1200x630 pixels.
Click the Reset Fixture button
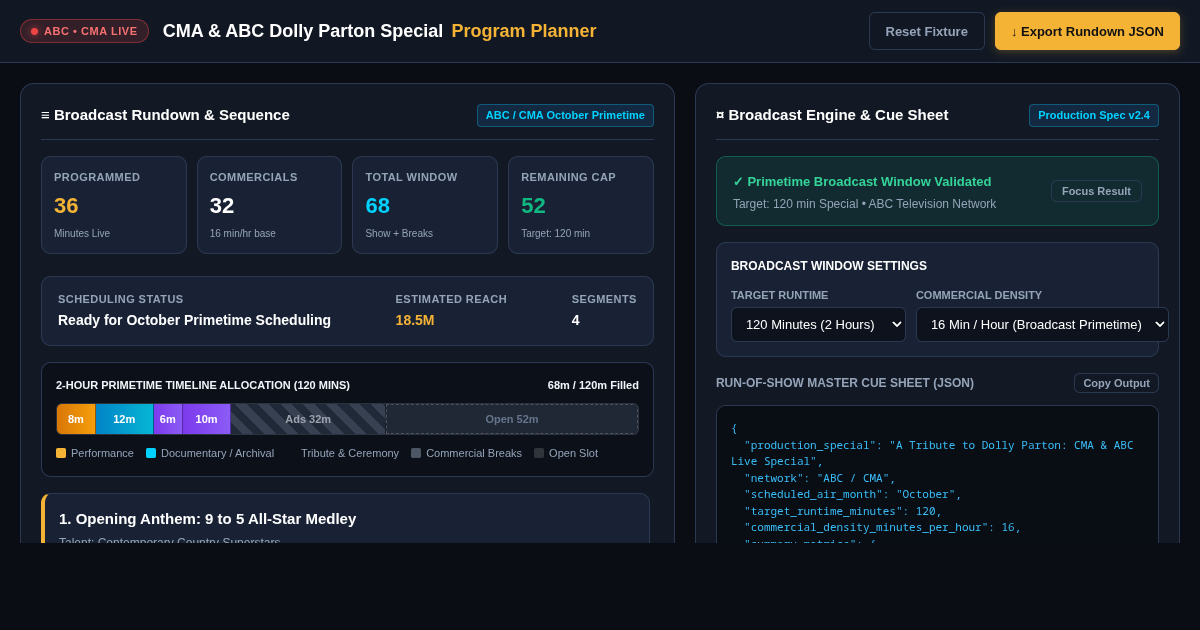(926, 31)
